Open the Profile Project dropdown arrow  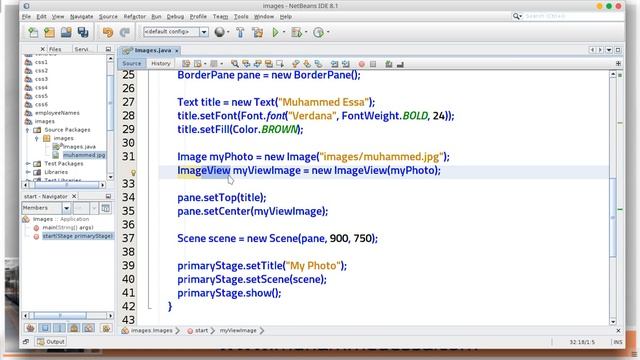pyautogui.click(x=328, y=32)
